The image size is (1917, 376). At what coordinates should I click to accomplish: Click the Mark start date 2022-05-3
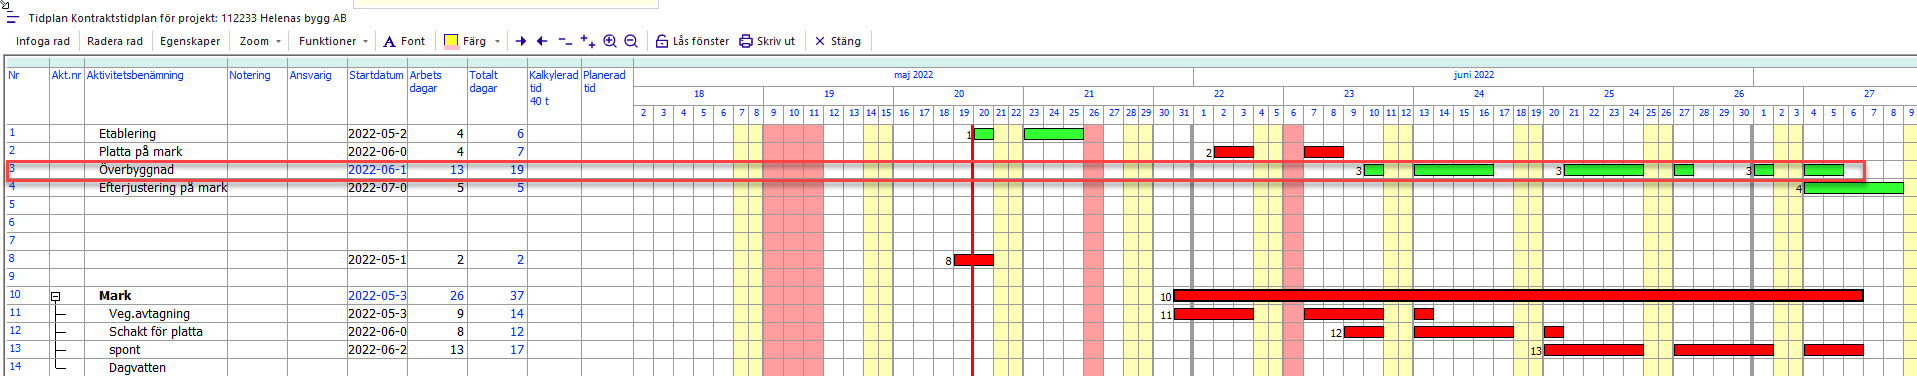pos(377,296)
